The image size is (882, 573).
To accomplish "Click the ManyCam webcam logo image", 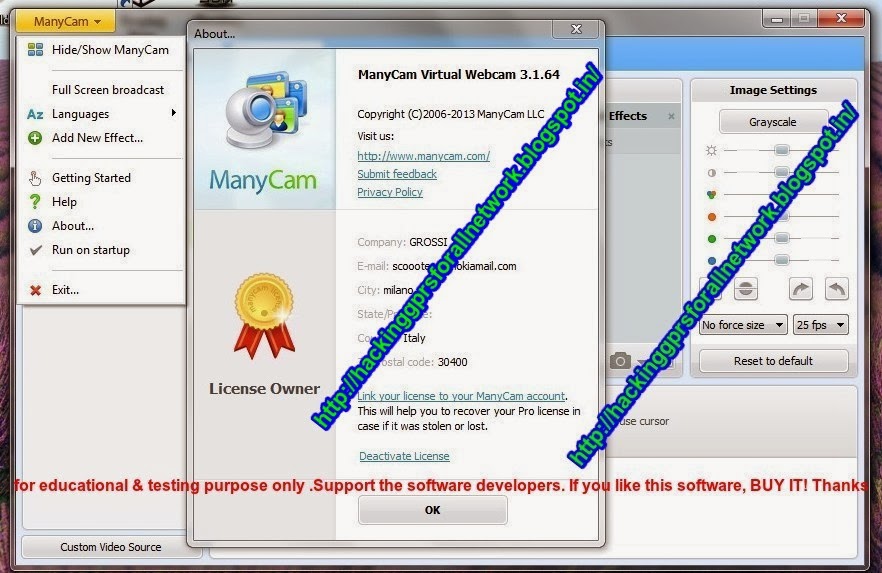I will pos(265,110).
